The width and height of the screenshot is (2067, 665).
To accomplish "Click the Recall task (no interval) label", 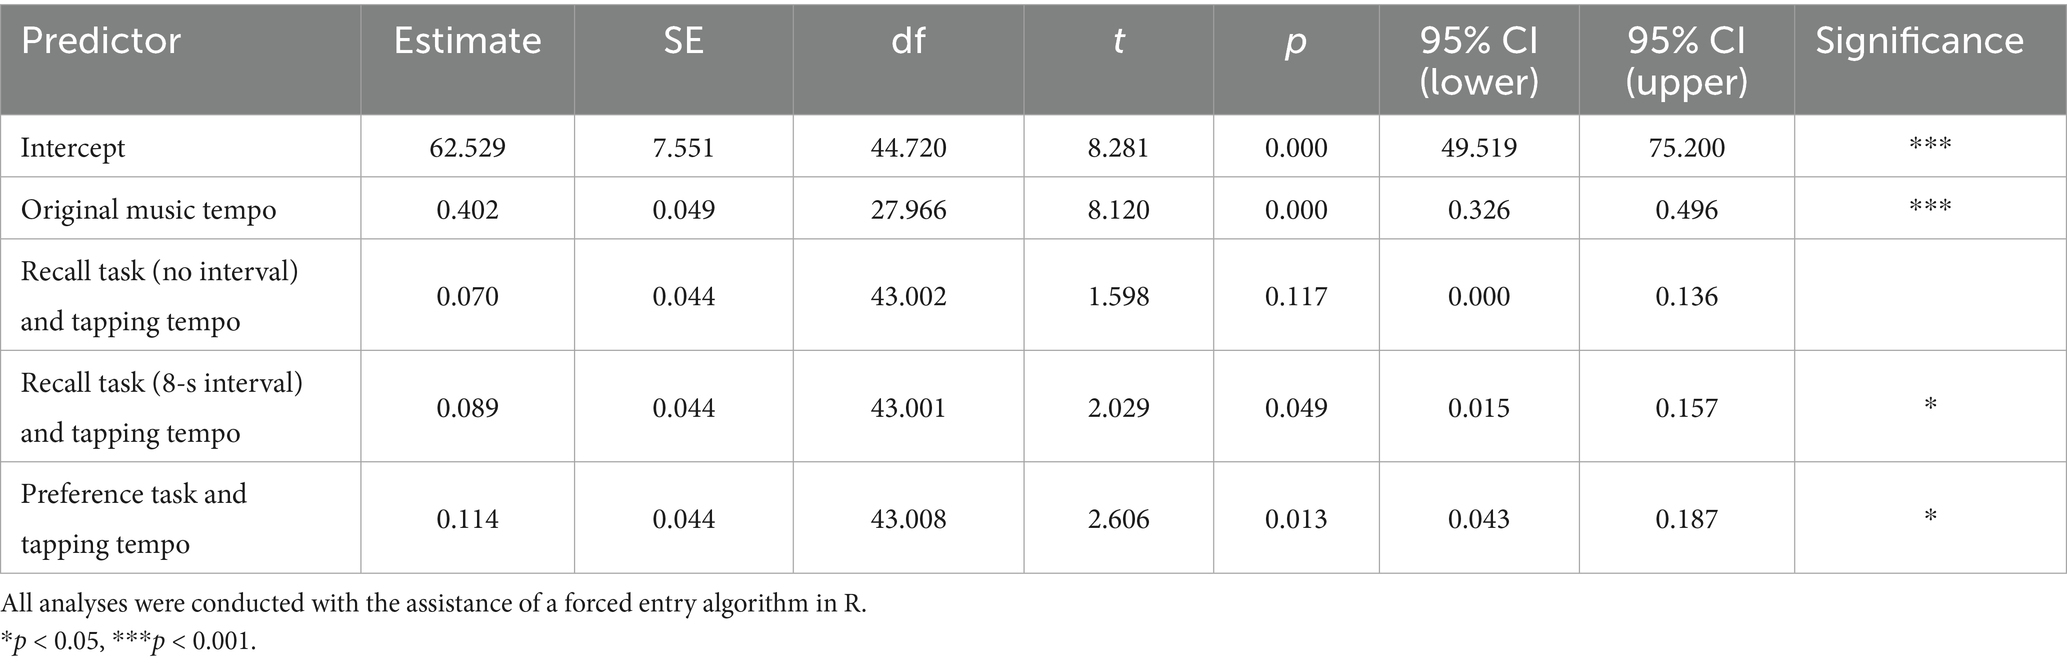I will [160, 296].
